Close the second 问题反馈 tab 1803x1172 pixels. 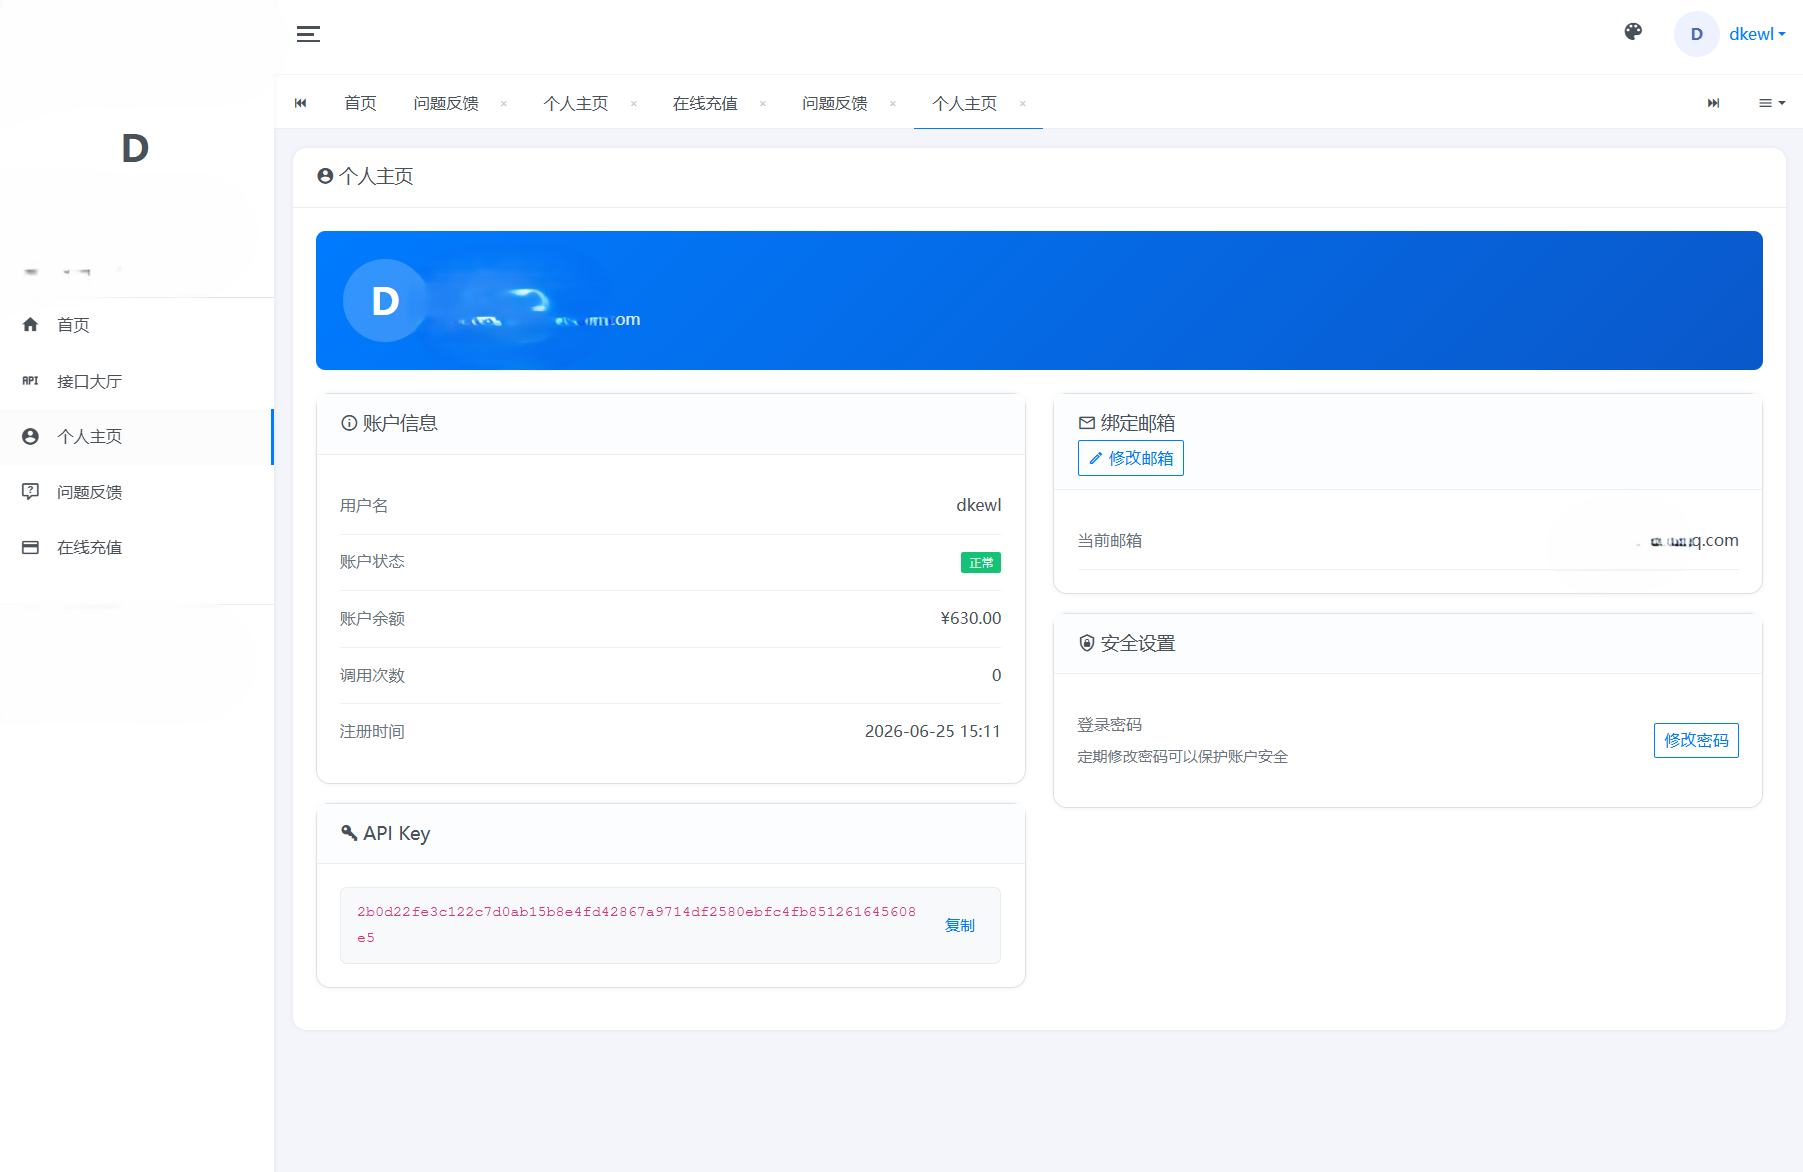click(x=893, y=103)
